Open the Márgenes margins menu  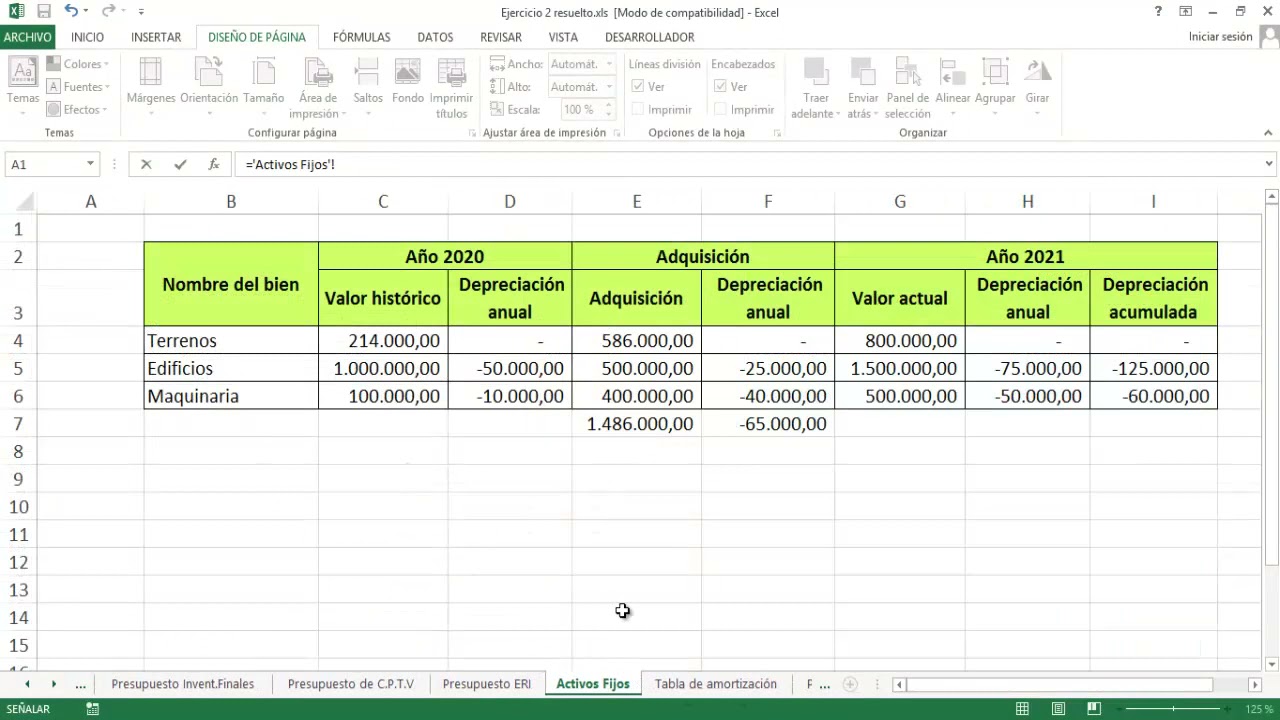point(151,86)
